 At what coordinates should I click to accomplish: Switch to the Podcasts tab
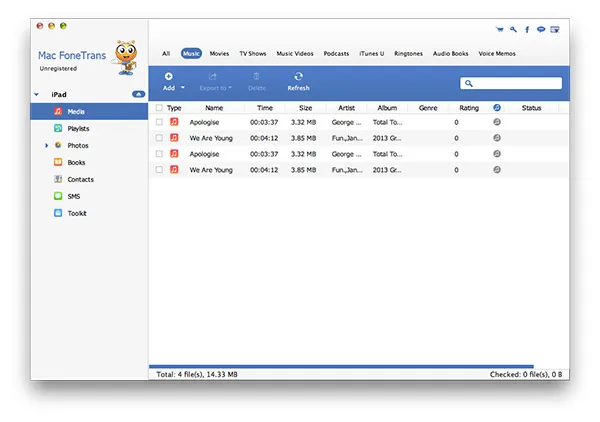coord(336,54)
